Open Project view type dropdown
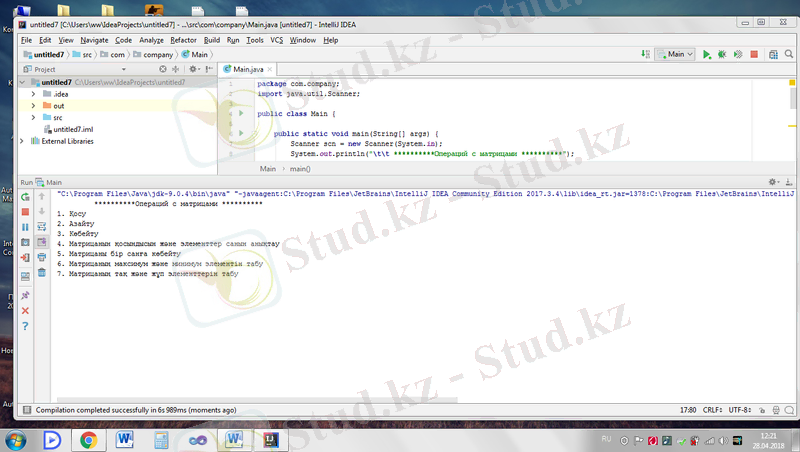The image size is (800, 452). tap(123, 69)
